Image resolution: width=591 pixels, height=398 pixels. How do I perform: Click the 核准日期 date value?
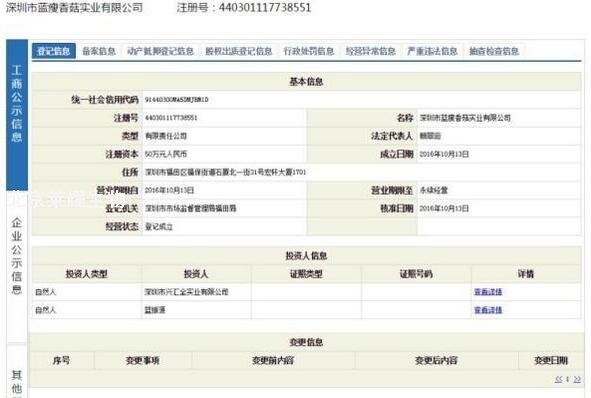(444, 208)
